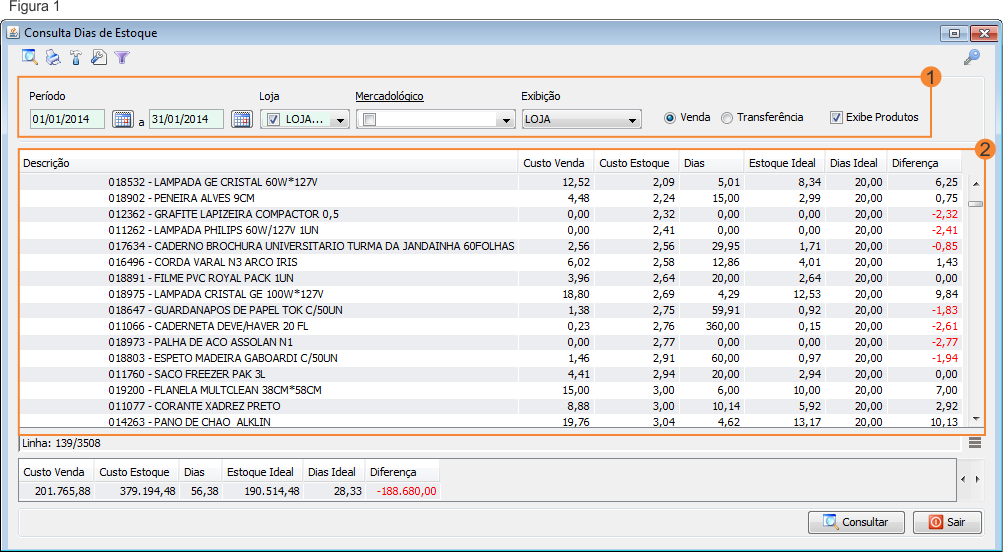Select row 018647 - GUARDANAPOS DE PAPEL TOK C/50UN
Image resolution: width=1003 pixels, height=552 pixels.
pos(491,310)
